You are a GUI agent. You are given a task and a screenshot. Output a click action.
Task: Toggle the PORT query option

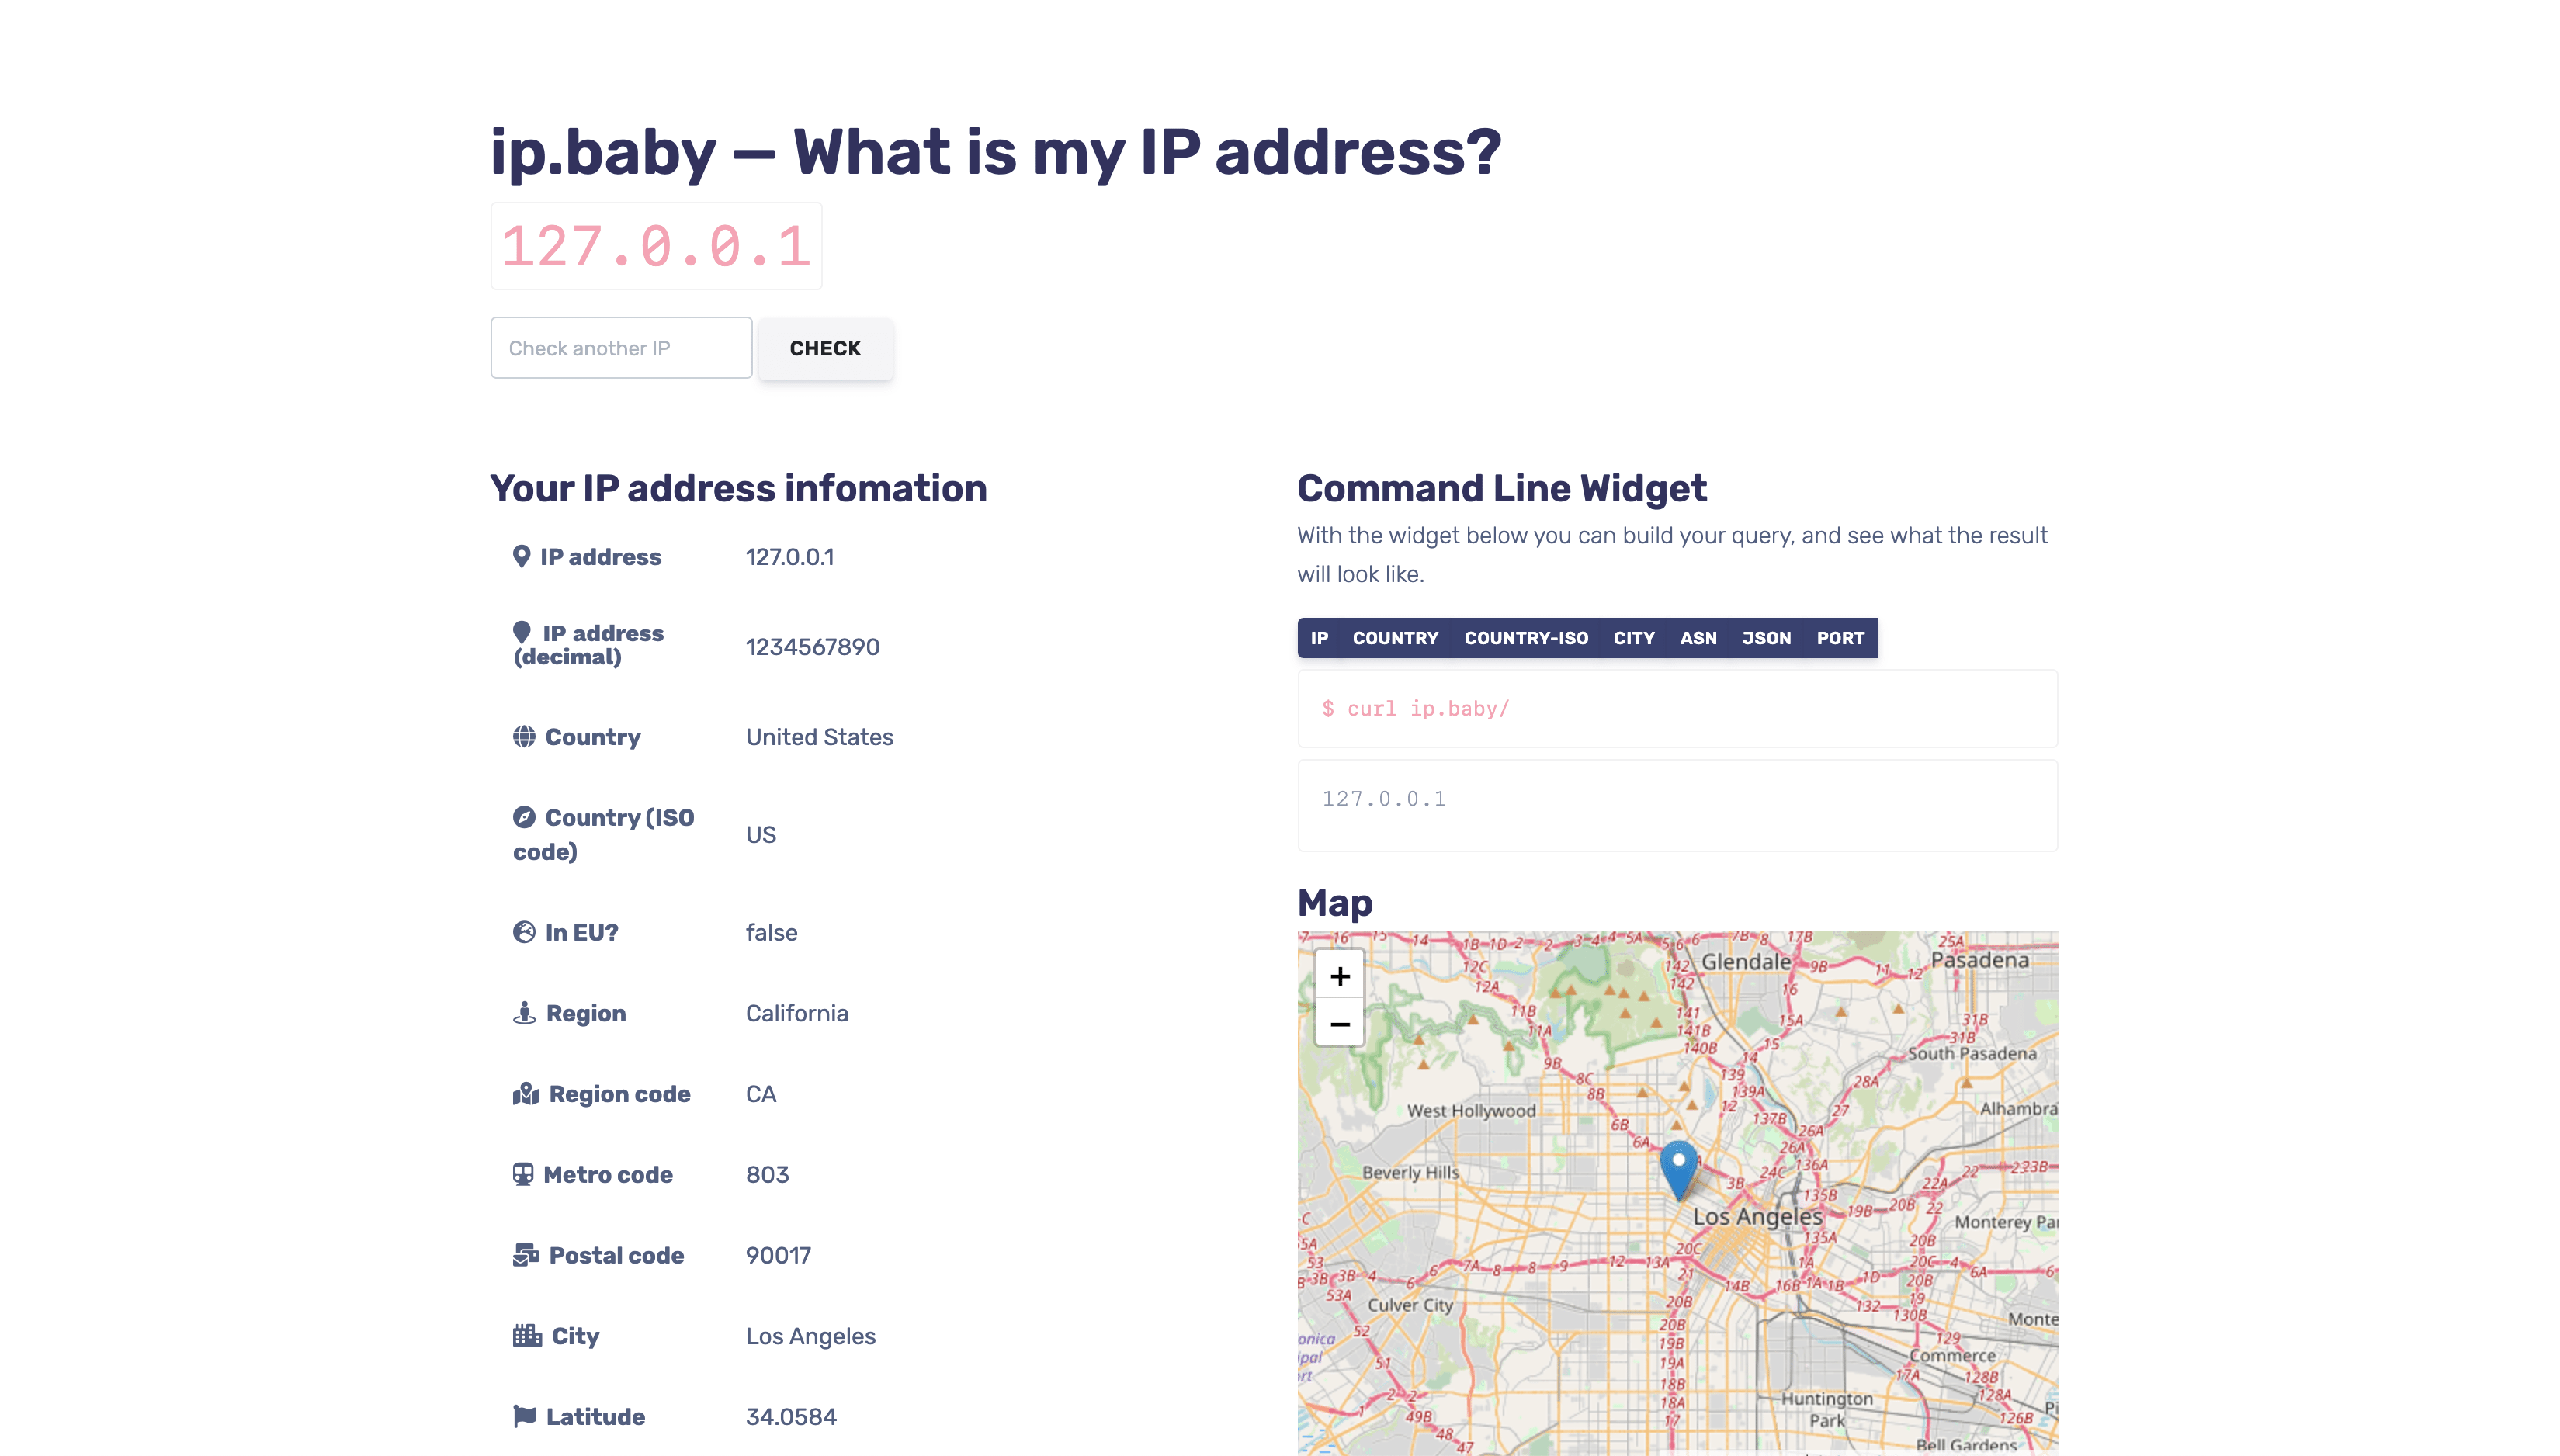pyautogui.click(x=1840, y=638)
